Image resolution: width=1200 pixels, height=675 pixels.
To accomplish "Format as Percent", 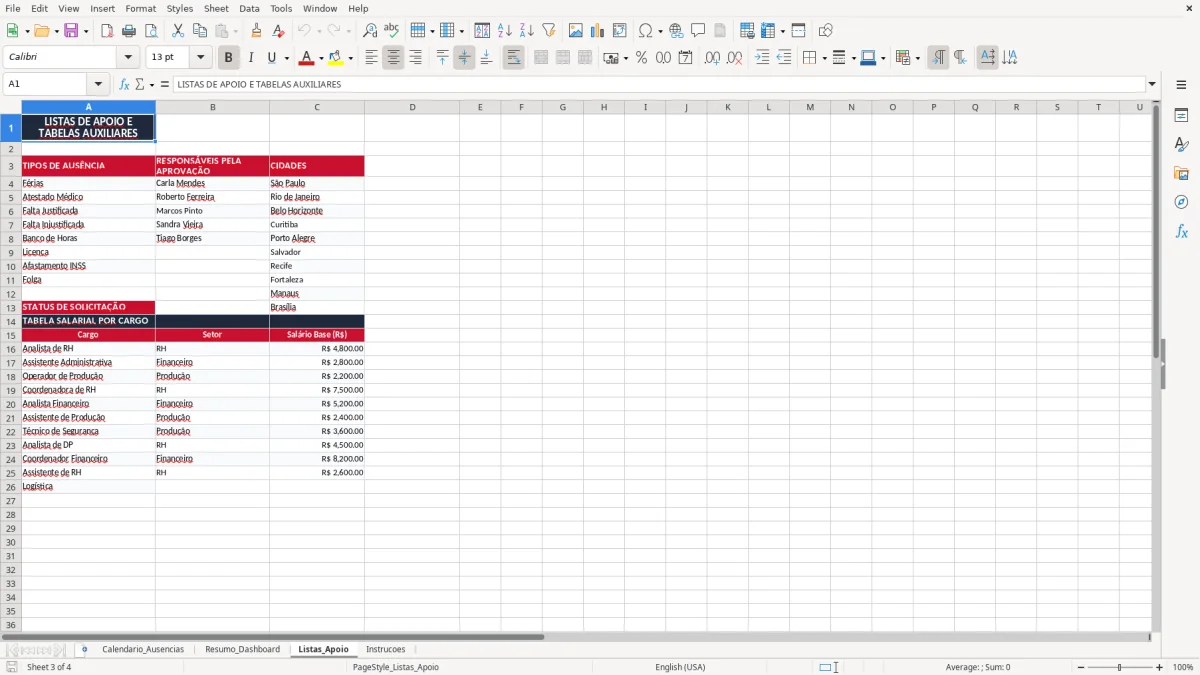I will (641, 58).
